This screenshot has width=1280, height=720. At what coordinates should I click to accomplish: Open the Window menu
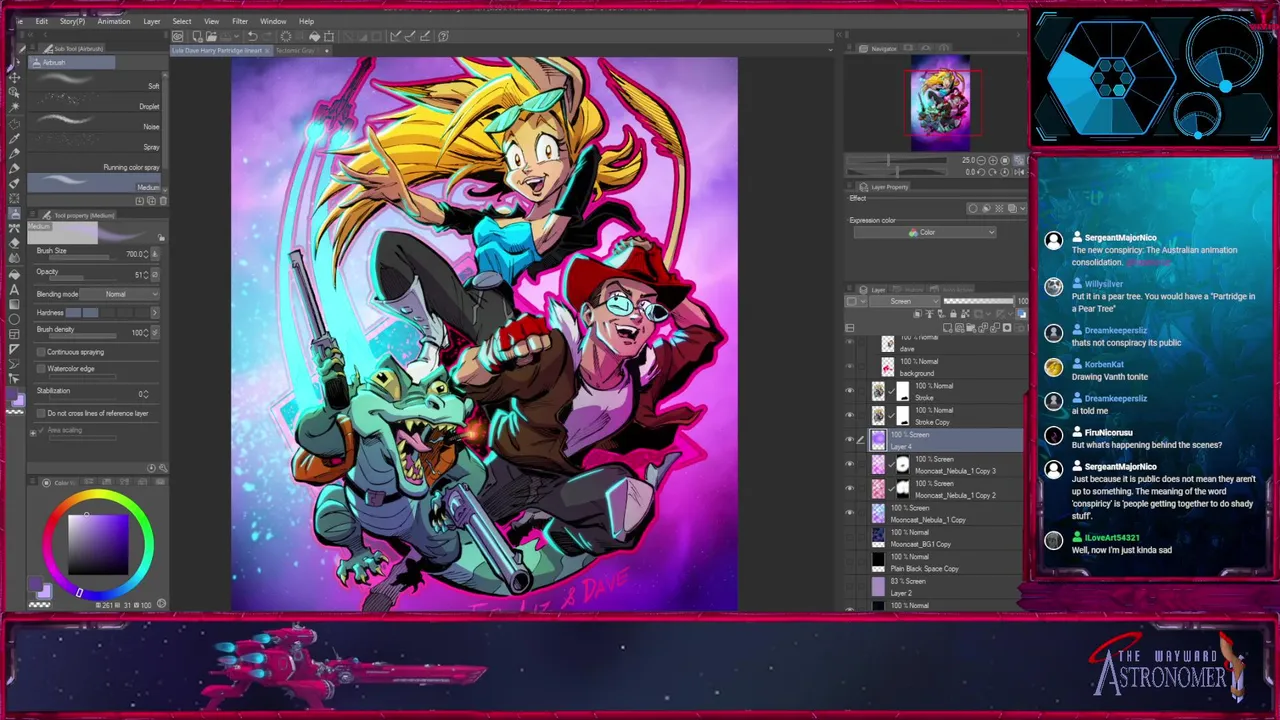pyautogui.click(x=273, y=21)
